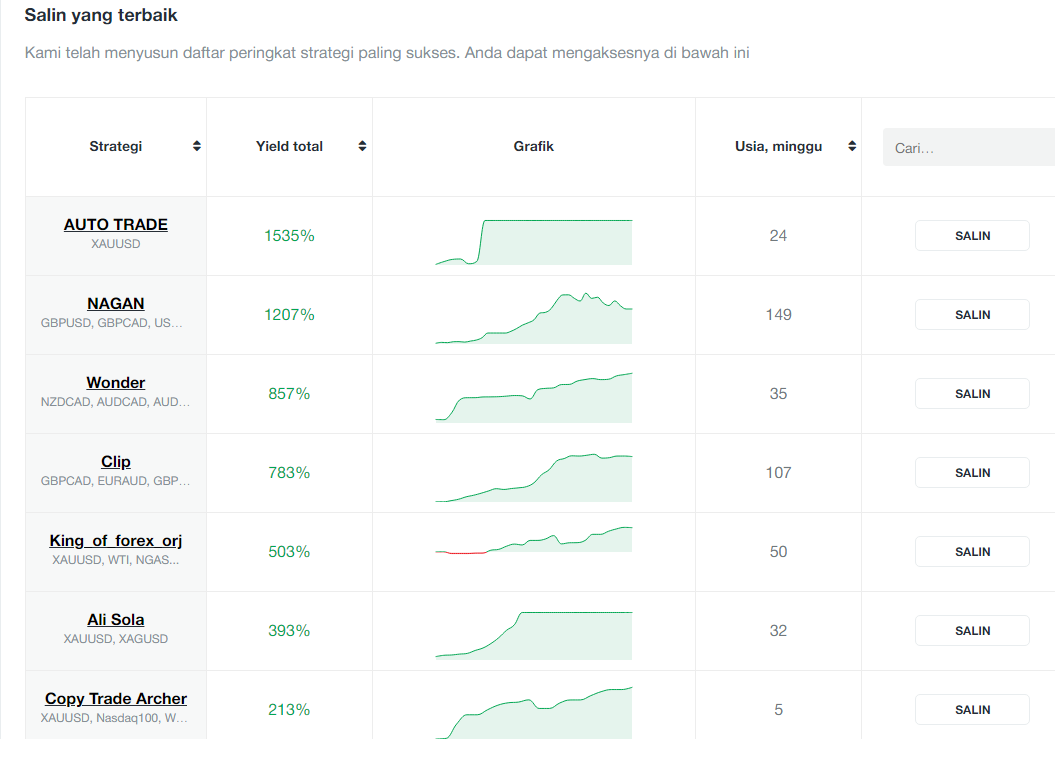
Task: Sort table by Strategi column arrows
Action: [x=196, y=146]
